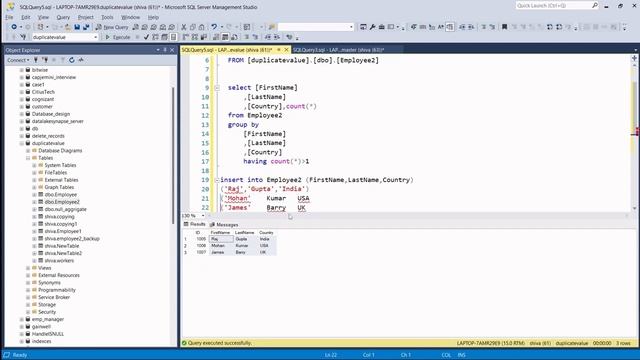Open the Connect dropdown in Object Explorer
This screenshot has height=360, width=640.
pos(18,60)
